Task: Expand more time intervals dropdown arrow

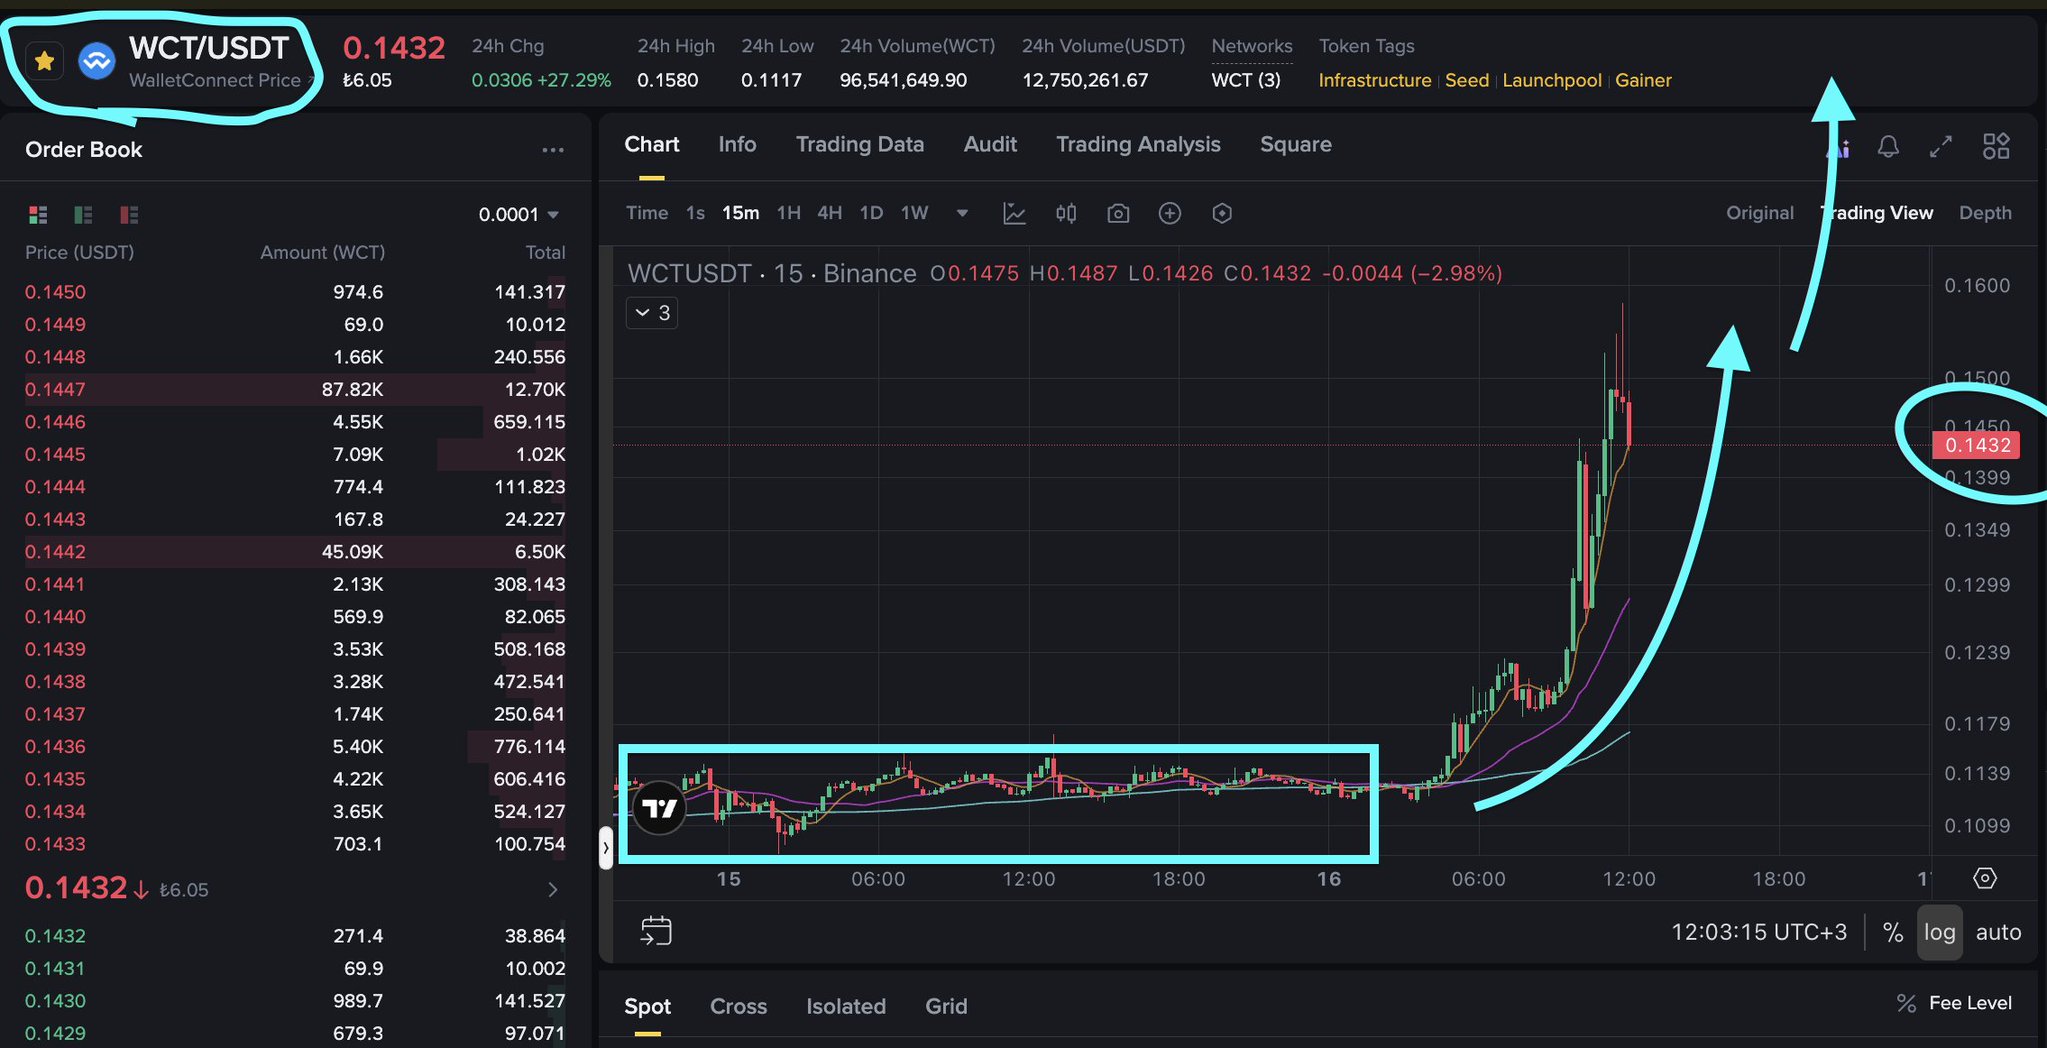Action: pos(962,213)
